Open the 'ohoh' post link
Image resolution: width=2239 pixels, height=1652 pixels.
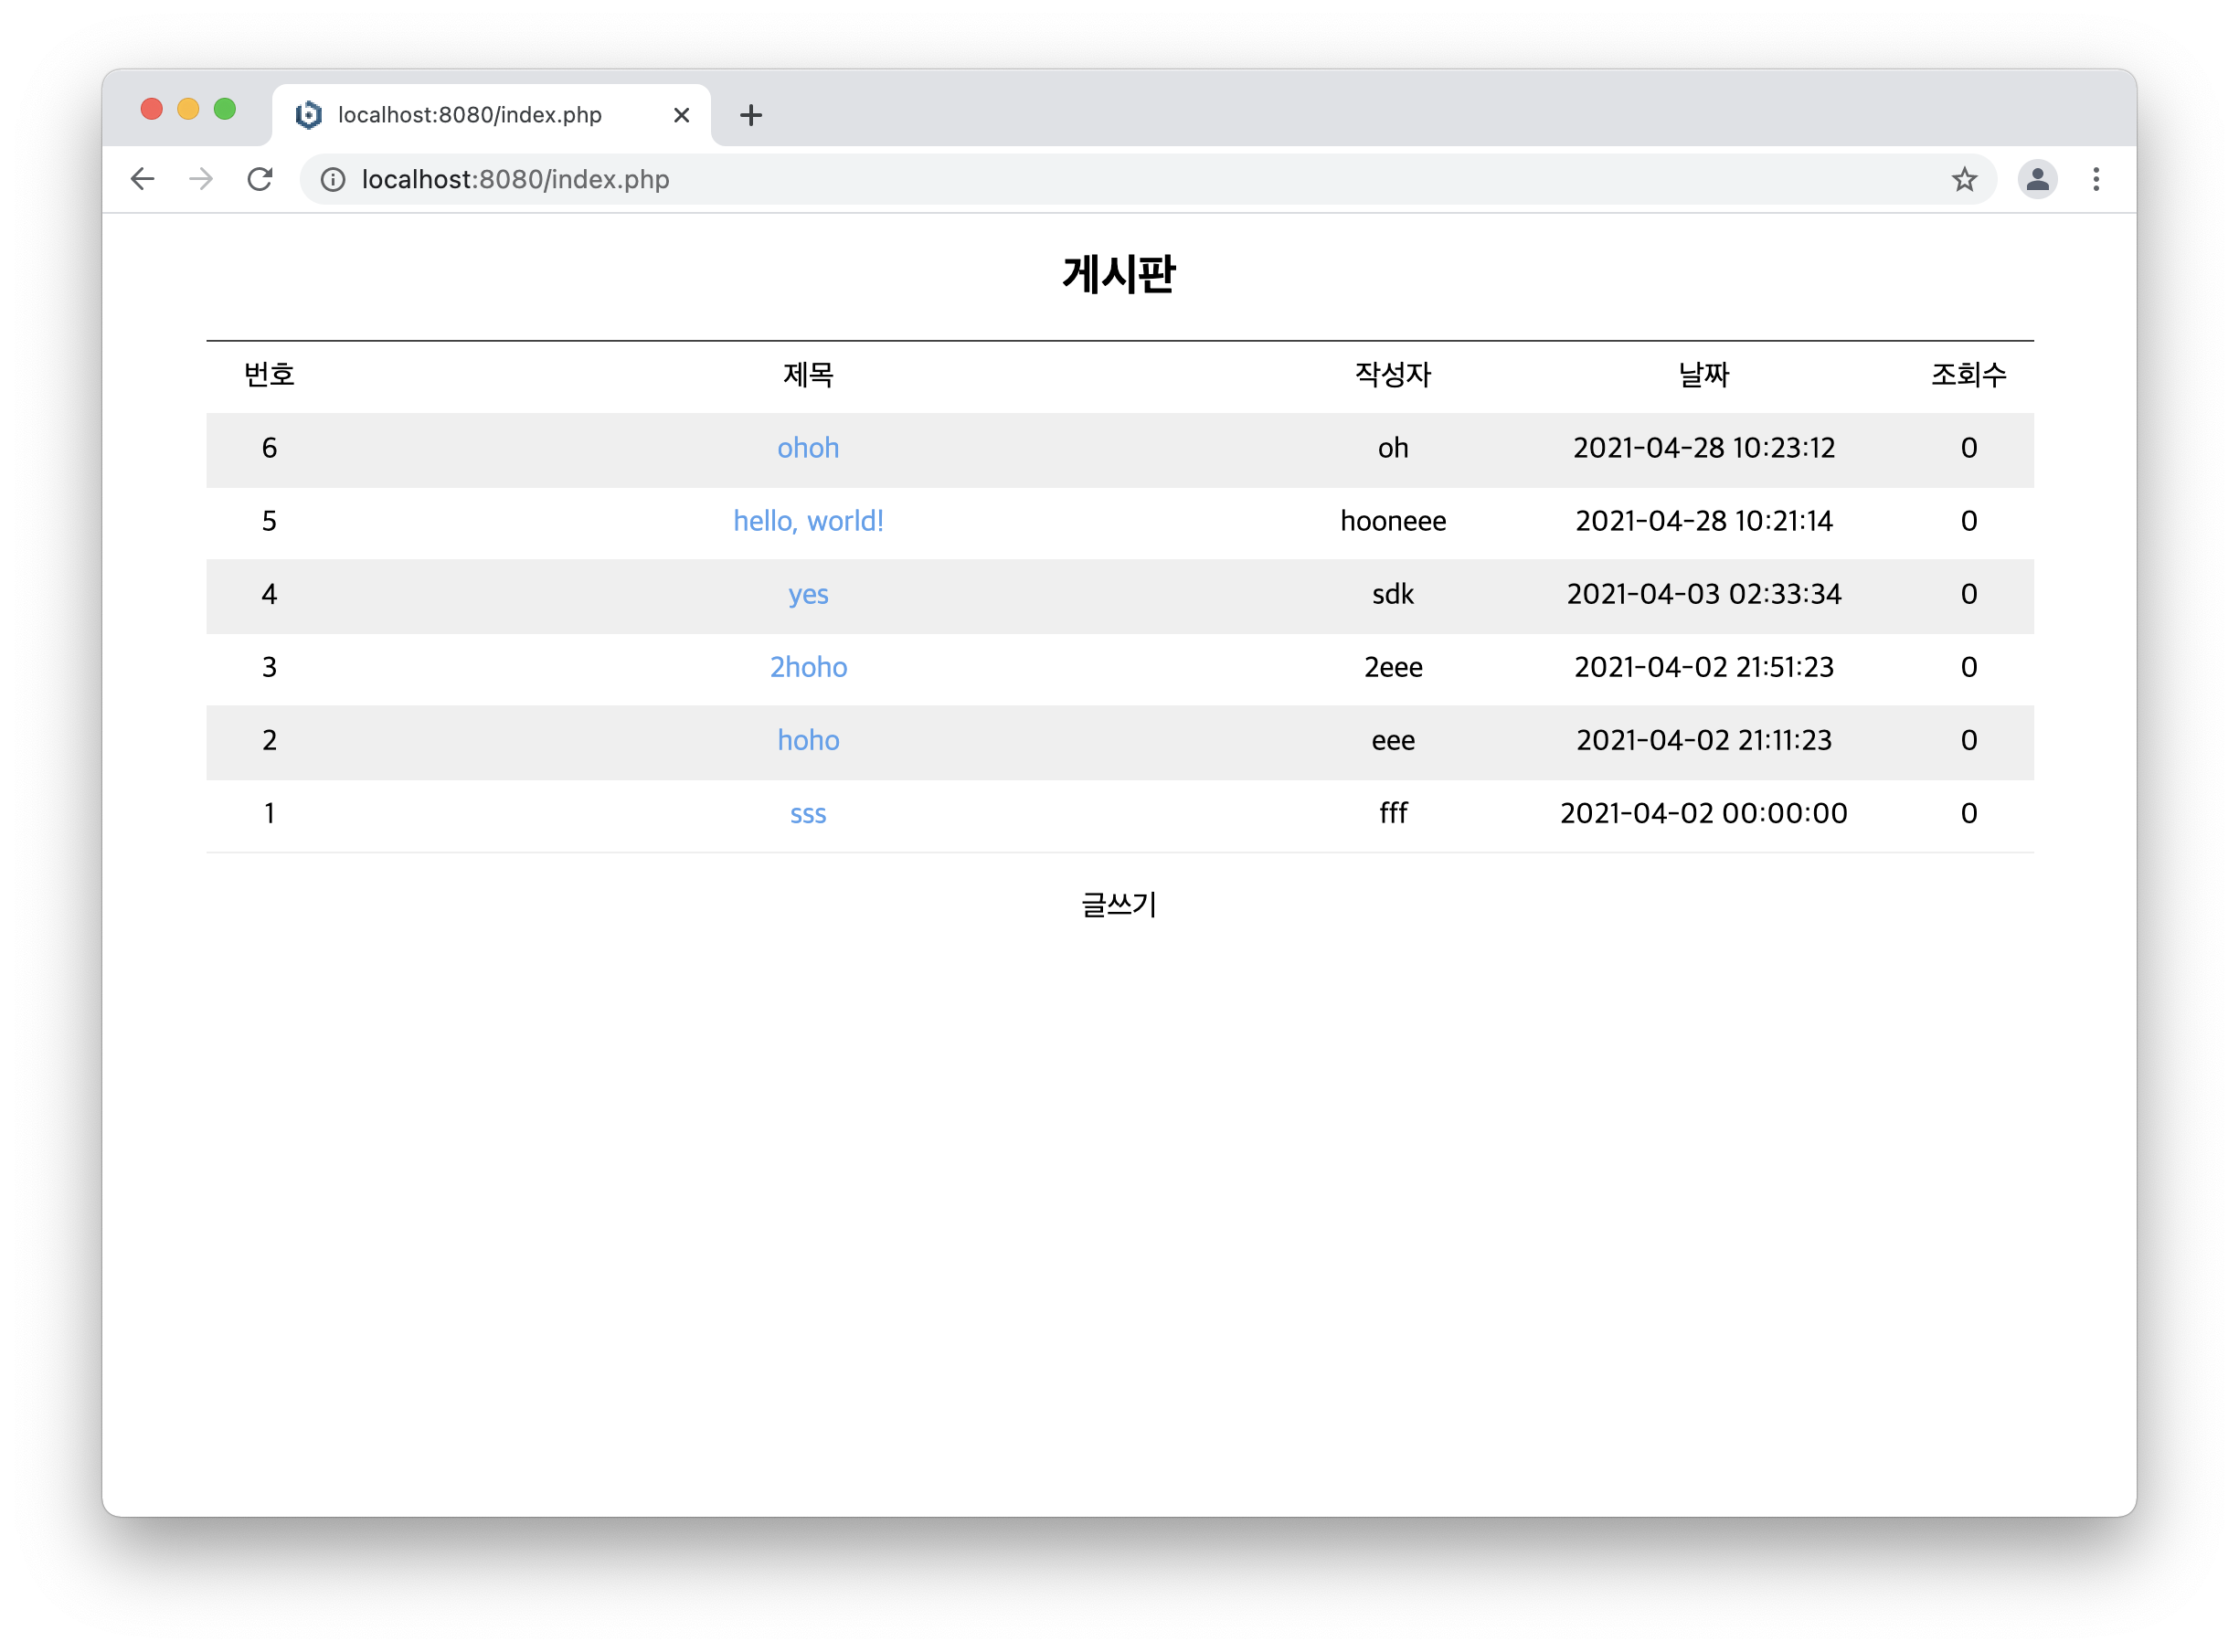click(x=808, y=448)
